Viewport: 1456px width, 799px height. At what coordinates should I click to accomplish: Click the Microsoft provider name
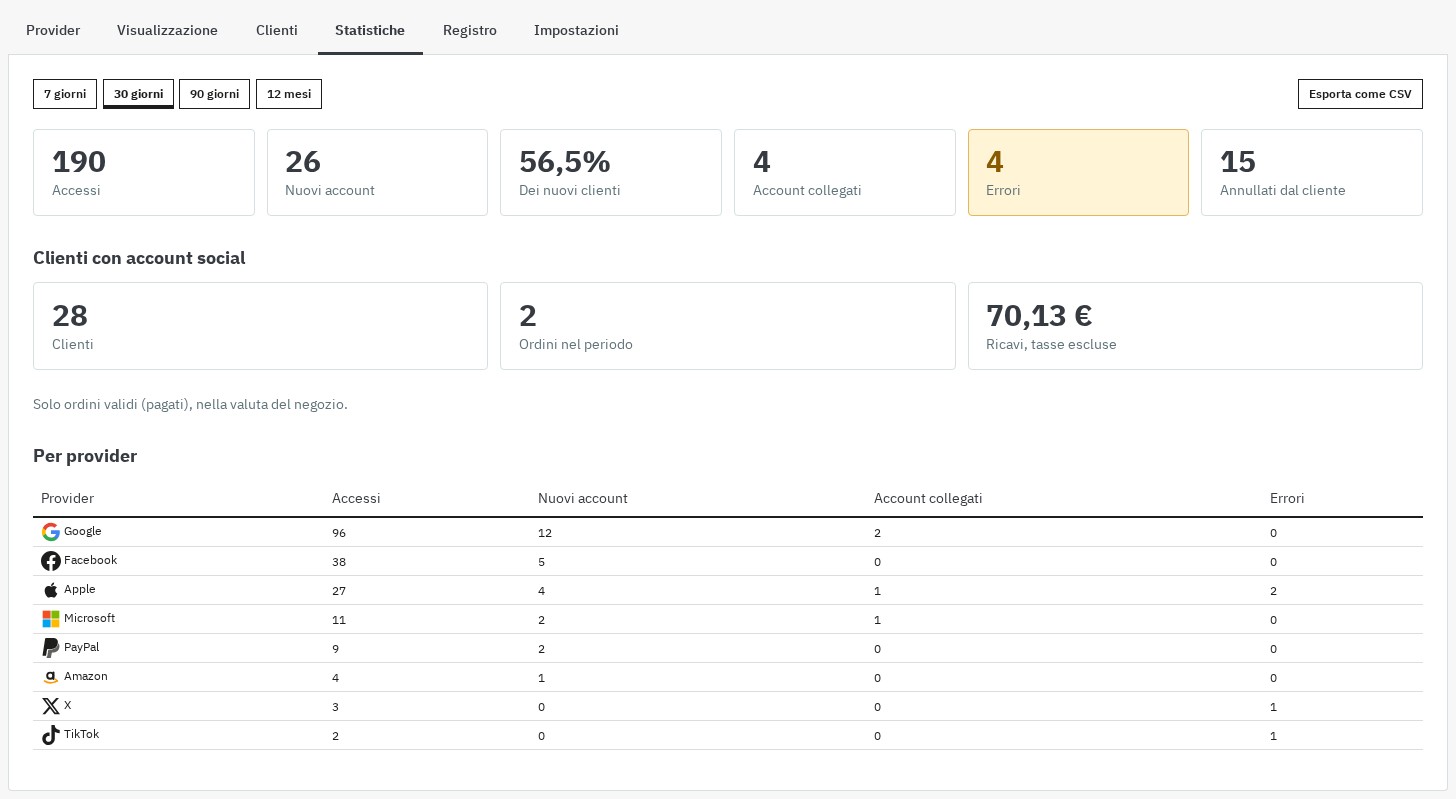tap(89, 618)
